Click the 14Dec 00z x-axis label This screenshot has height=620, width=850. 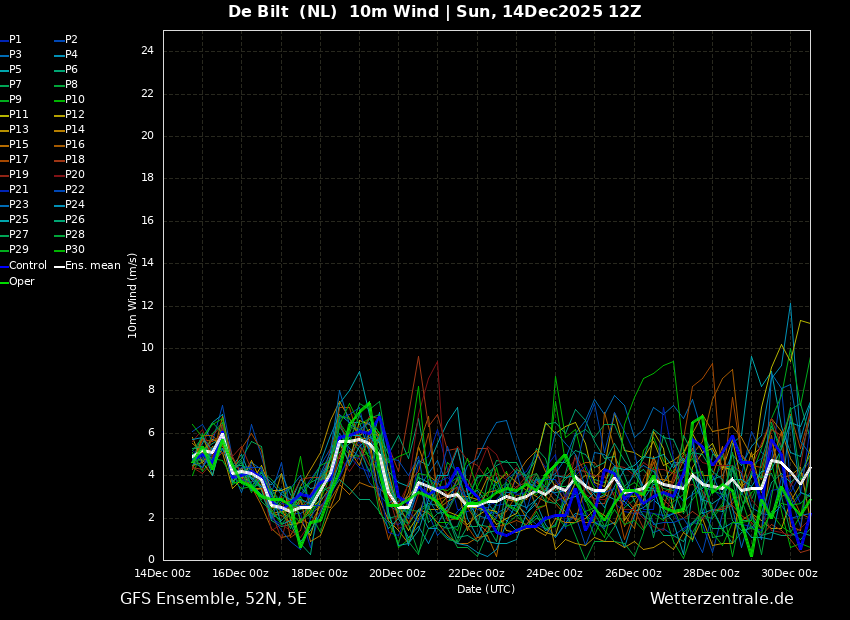coord(163,573)
